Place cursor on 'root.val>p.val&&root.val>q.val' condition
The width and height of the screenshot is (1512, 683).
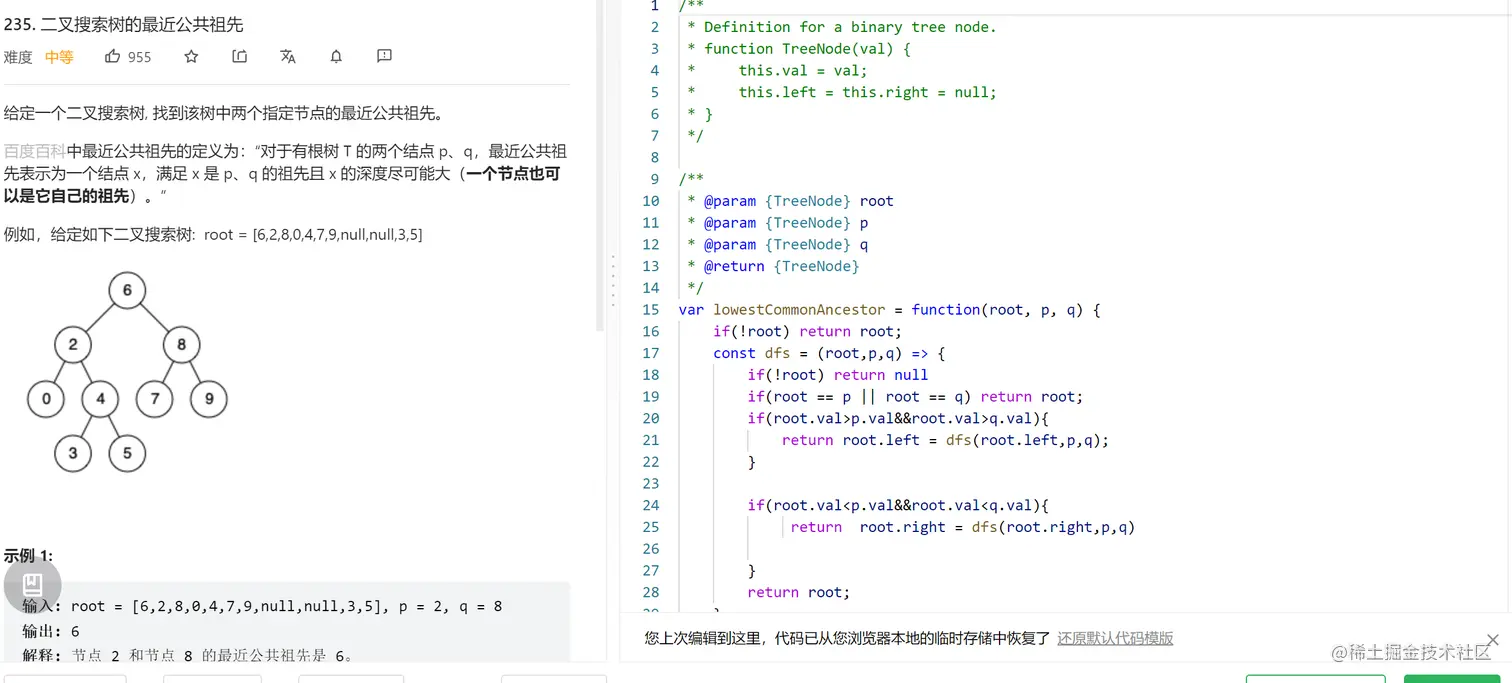pos(898,418)
